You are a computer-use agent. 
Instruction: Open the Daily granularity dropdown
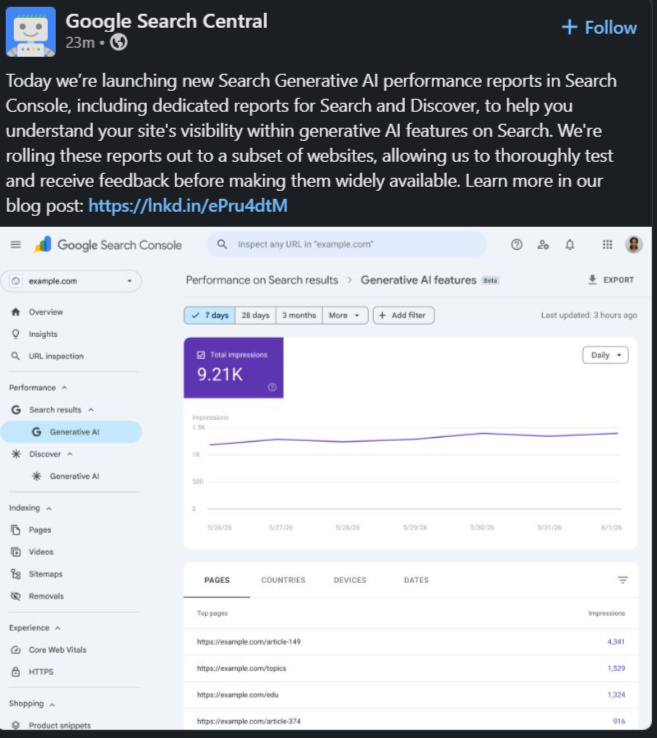pyautogui.click(x=605, y=355)
